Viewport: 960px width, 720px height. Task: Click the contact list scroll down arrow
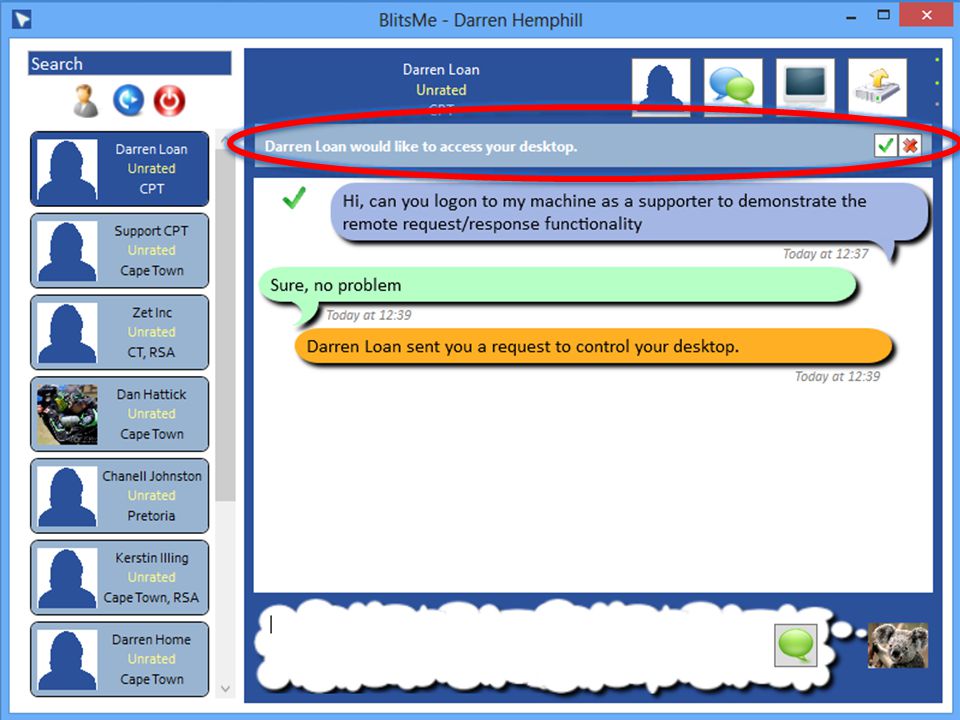tap(225, 689)
